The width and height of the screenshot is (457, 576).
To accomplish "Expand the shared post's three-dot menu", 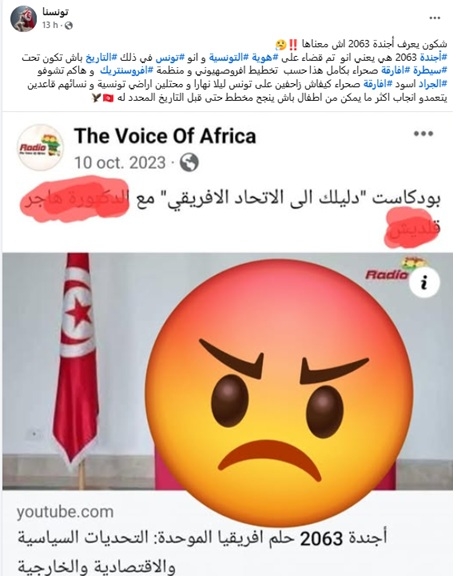I will coord(423,133).
